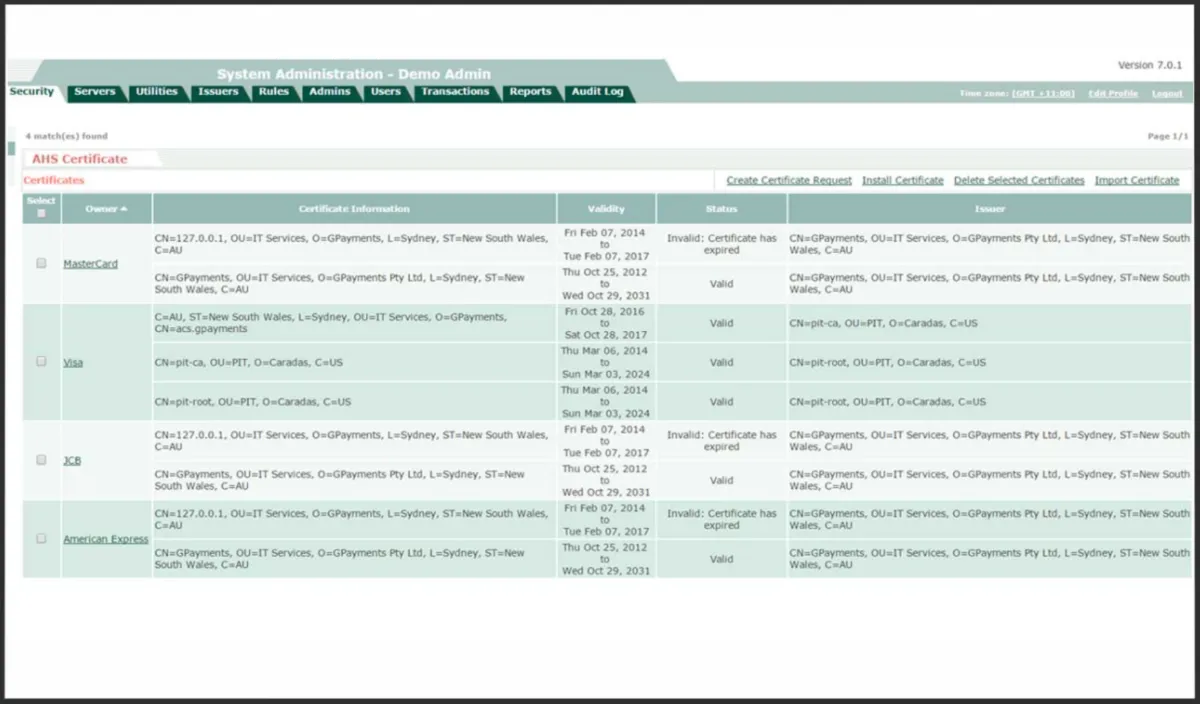This screenshot has height=704, width=1200.
Task: Click the 'Page 1/1' indicator
Action: click(x=1168, y=136)
